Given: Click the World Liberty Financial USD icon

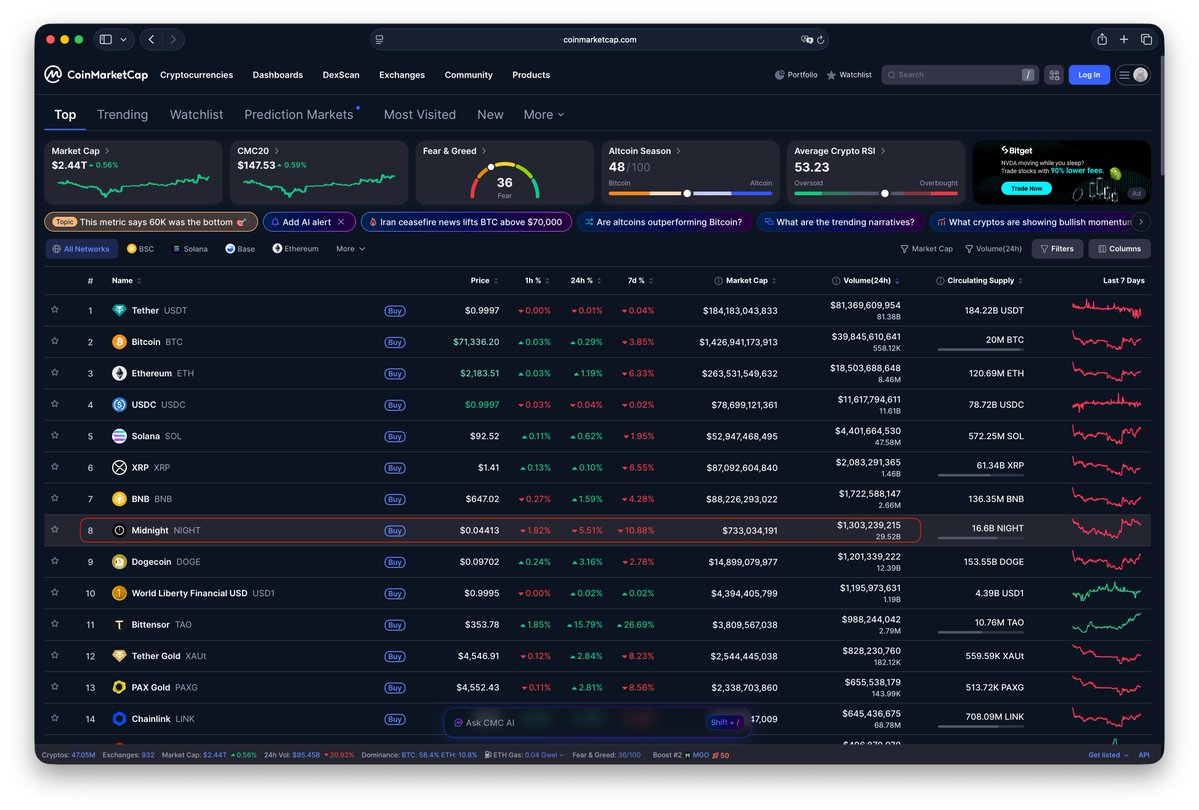Looking at the screenshot, I should [x=119, y=593].
